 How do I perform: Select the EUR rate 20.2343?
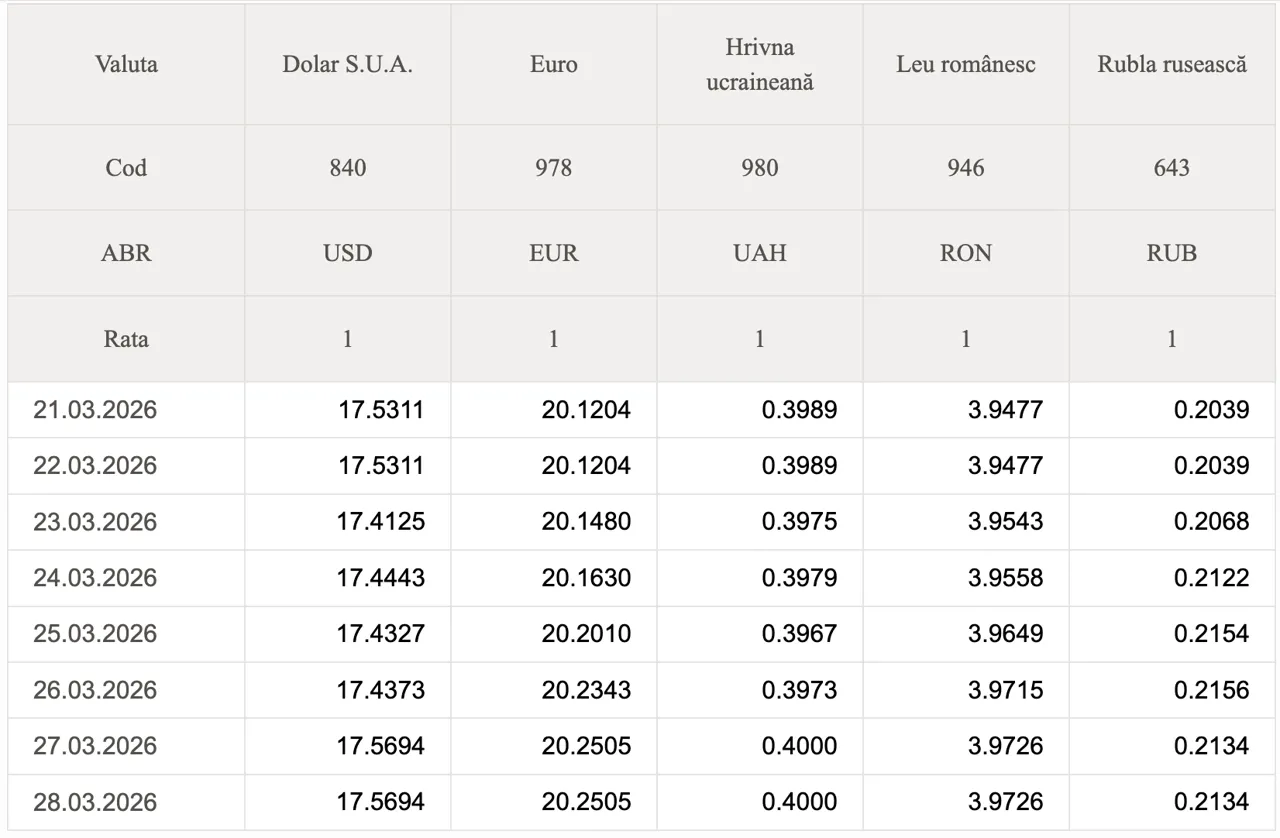[586, 690]
